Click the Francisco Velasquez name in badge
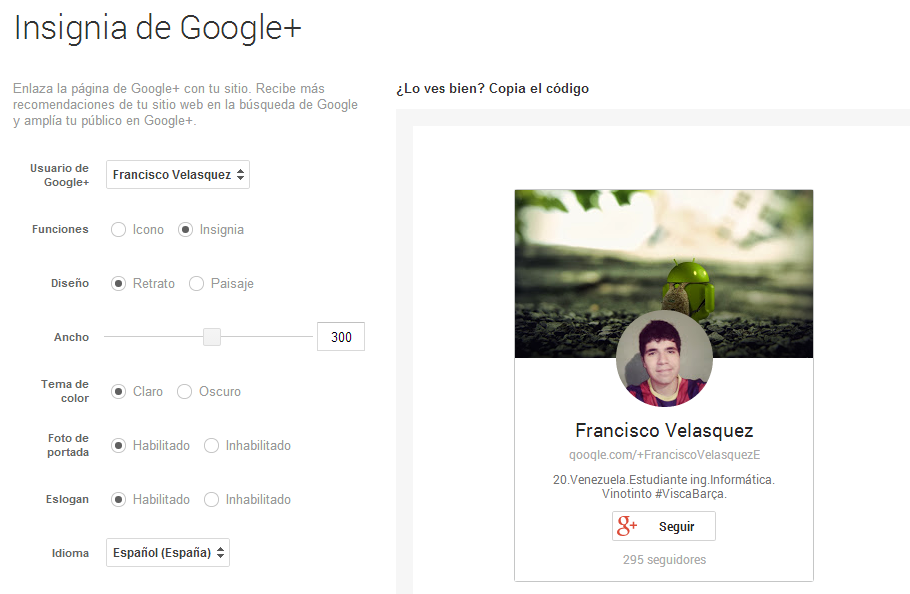This screenshot has width=910, height=594. [664, 431]
